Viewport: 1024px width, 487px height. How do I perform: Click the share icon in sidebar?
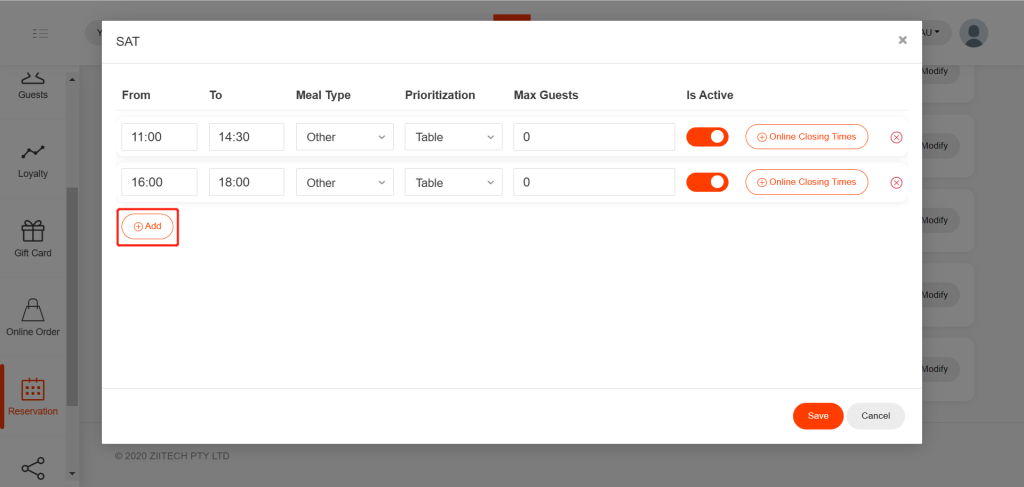click(33, 467)
